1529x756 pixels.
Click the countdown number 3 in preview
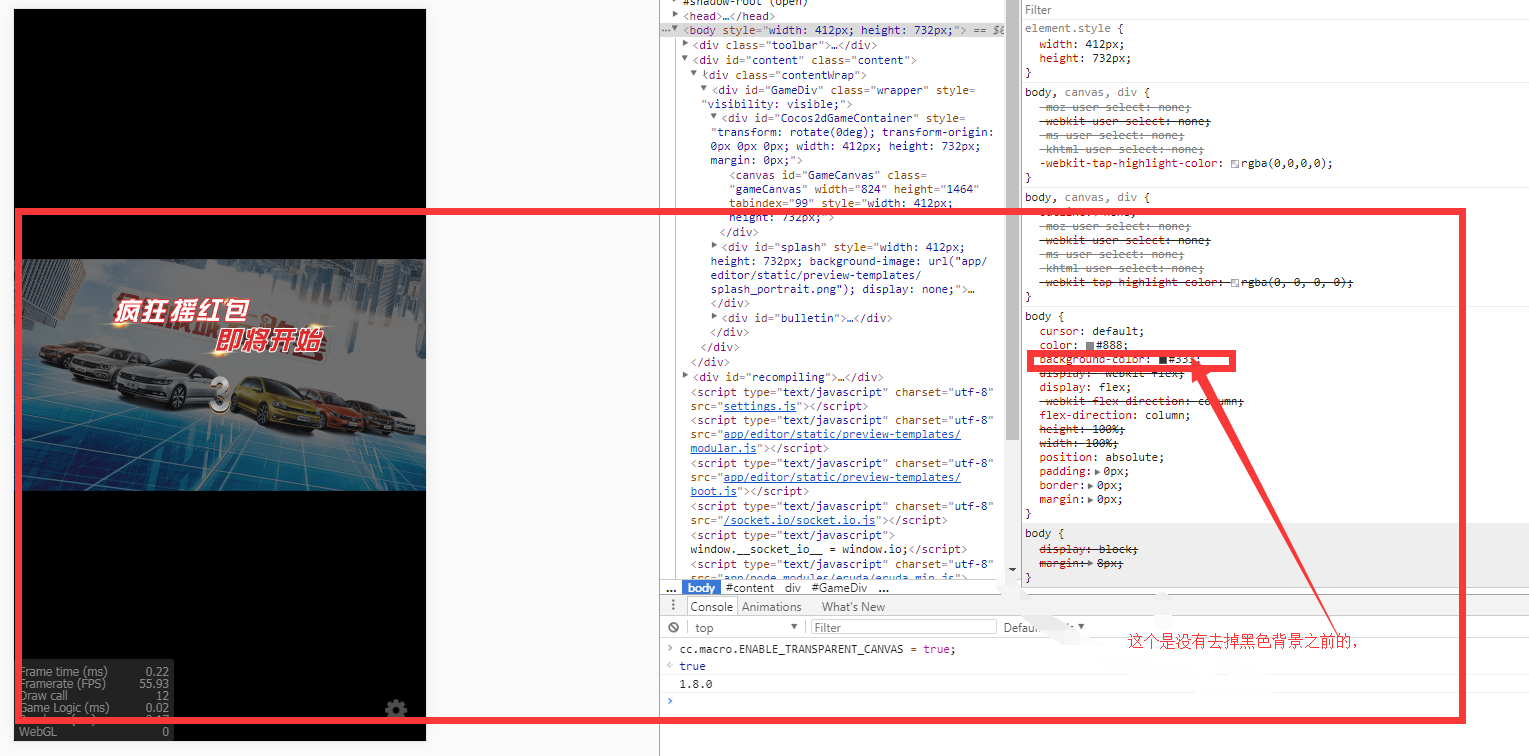[x=219, y=397]
